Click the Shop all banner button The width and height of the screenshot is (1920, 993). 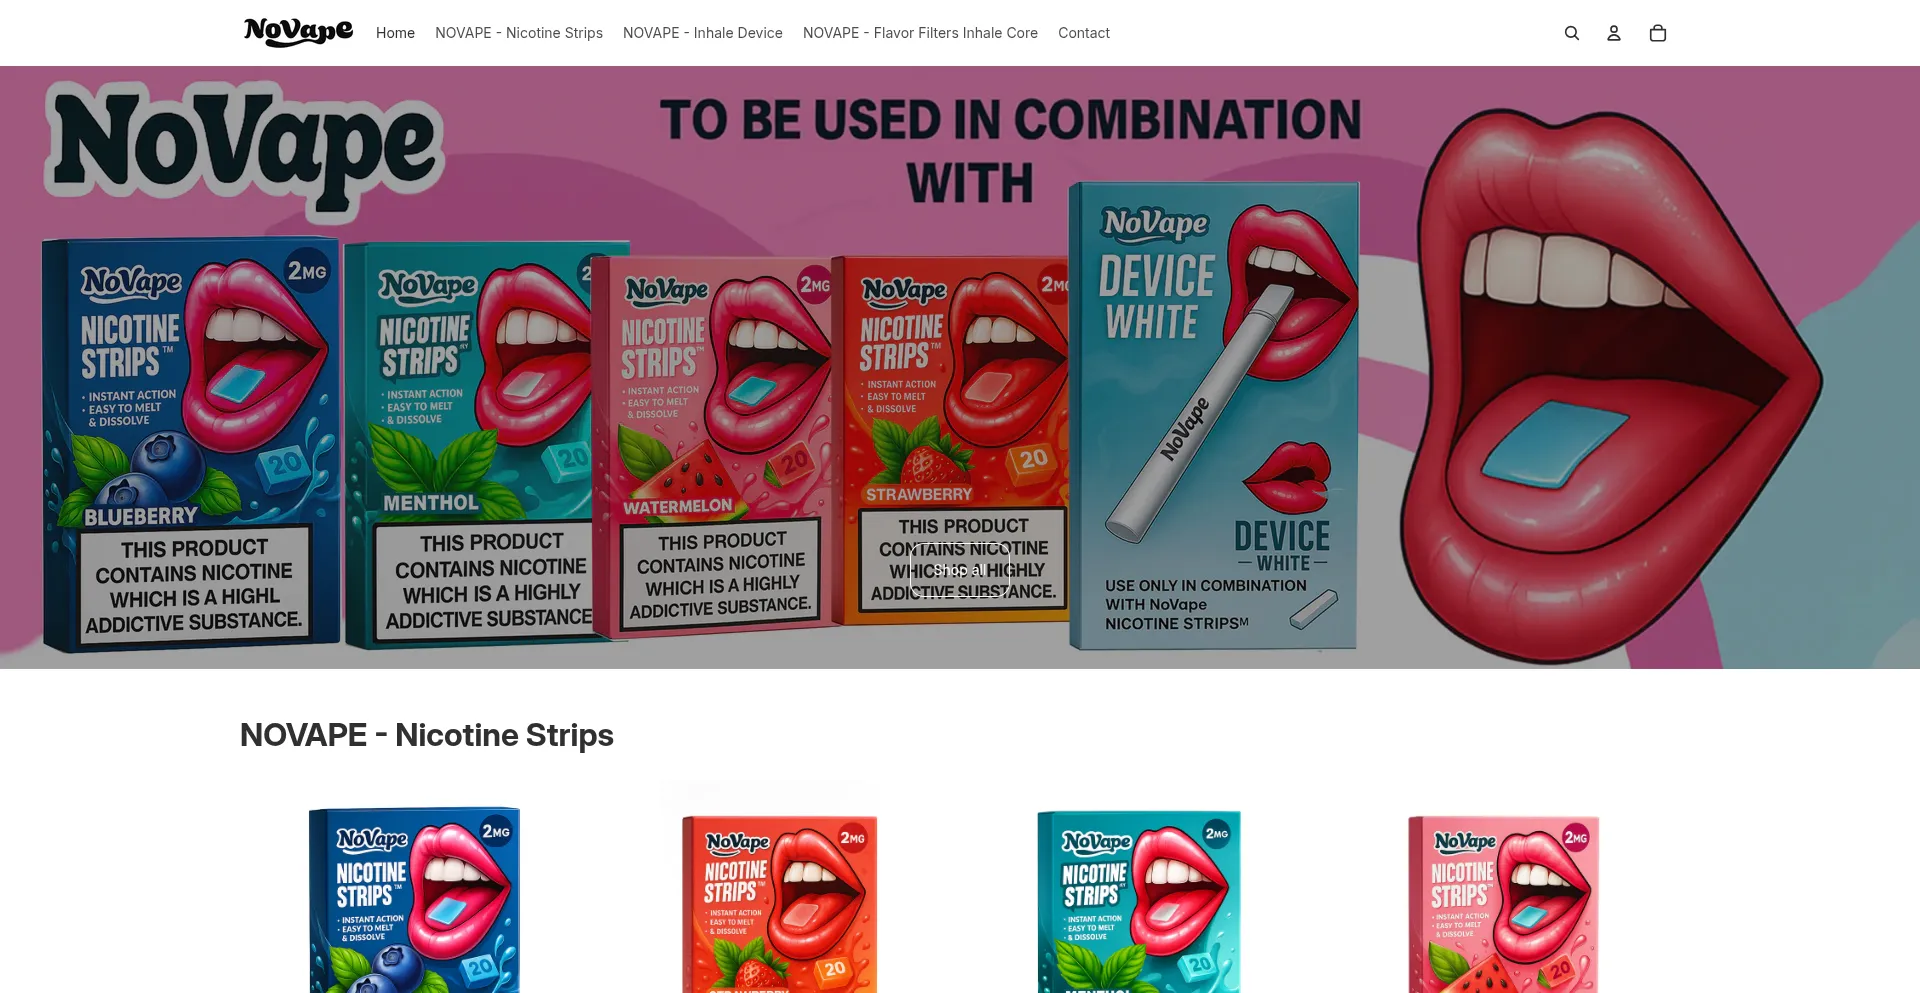tap(960, 570)
